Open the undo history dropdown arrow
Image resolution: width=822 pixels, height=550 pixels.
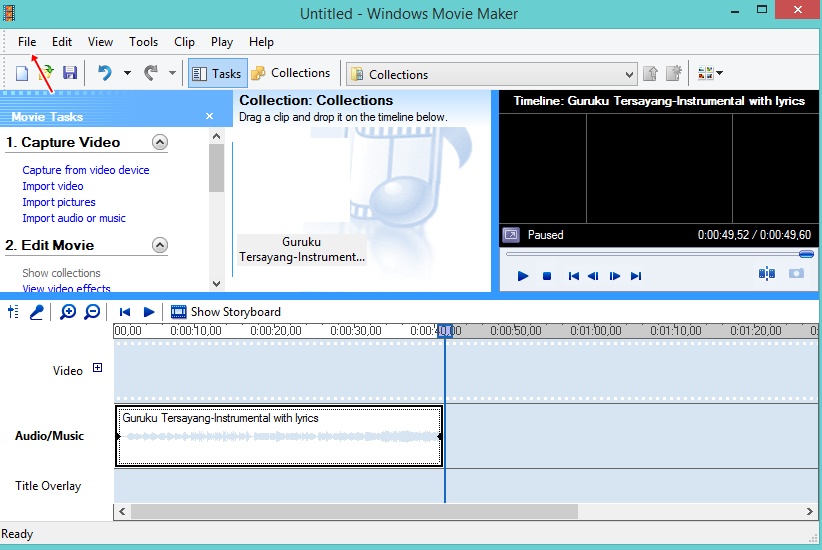click(127, 73)
